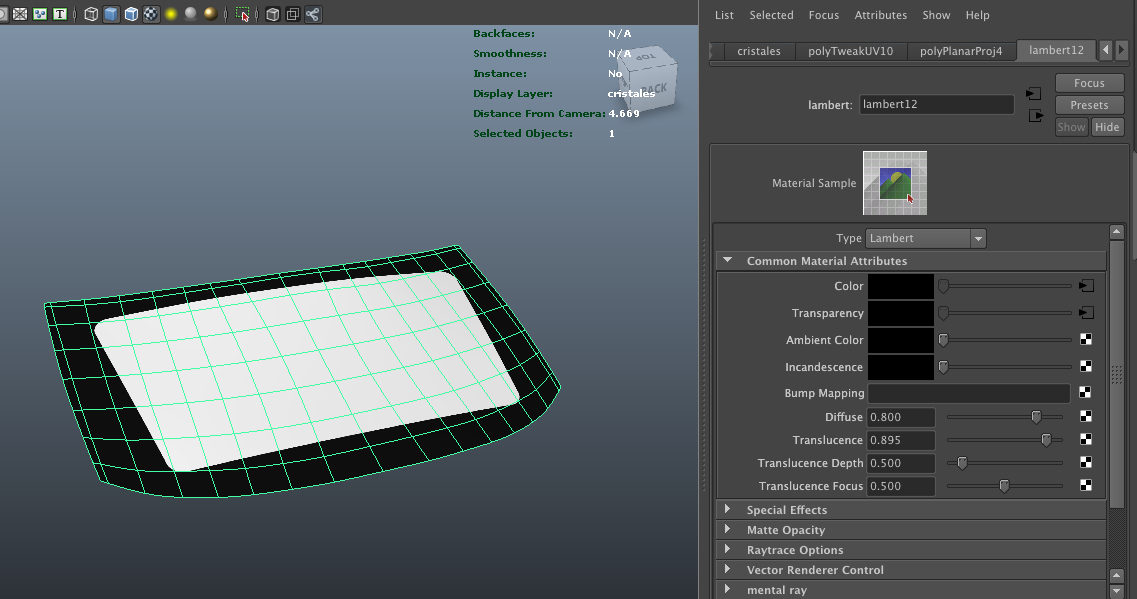This screenshot has width=1137, height=599.
Task: Switch to the polyPlanarProj4 tab
Action: (960, 51)
